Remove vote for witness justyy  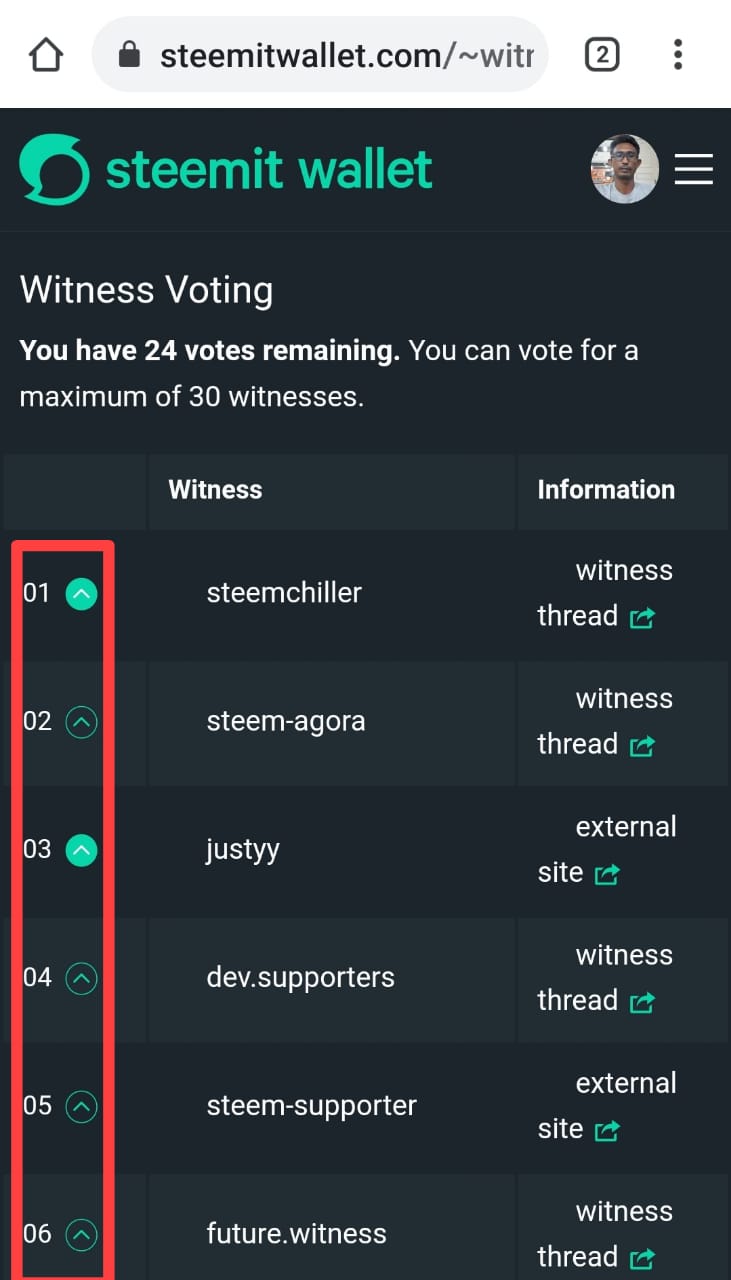click(81, 850)
